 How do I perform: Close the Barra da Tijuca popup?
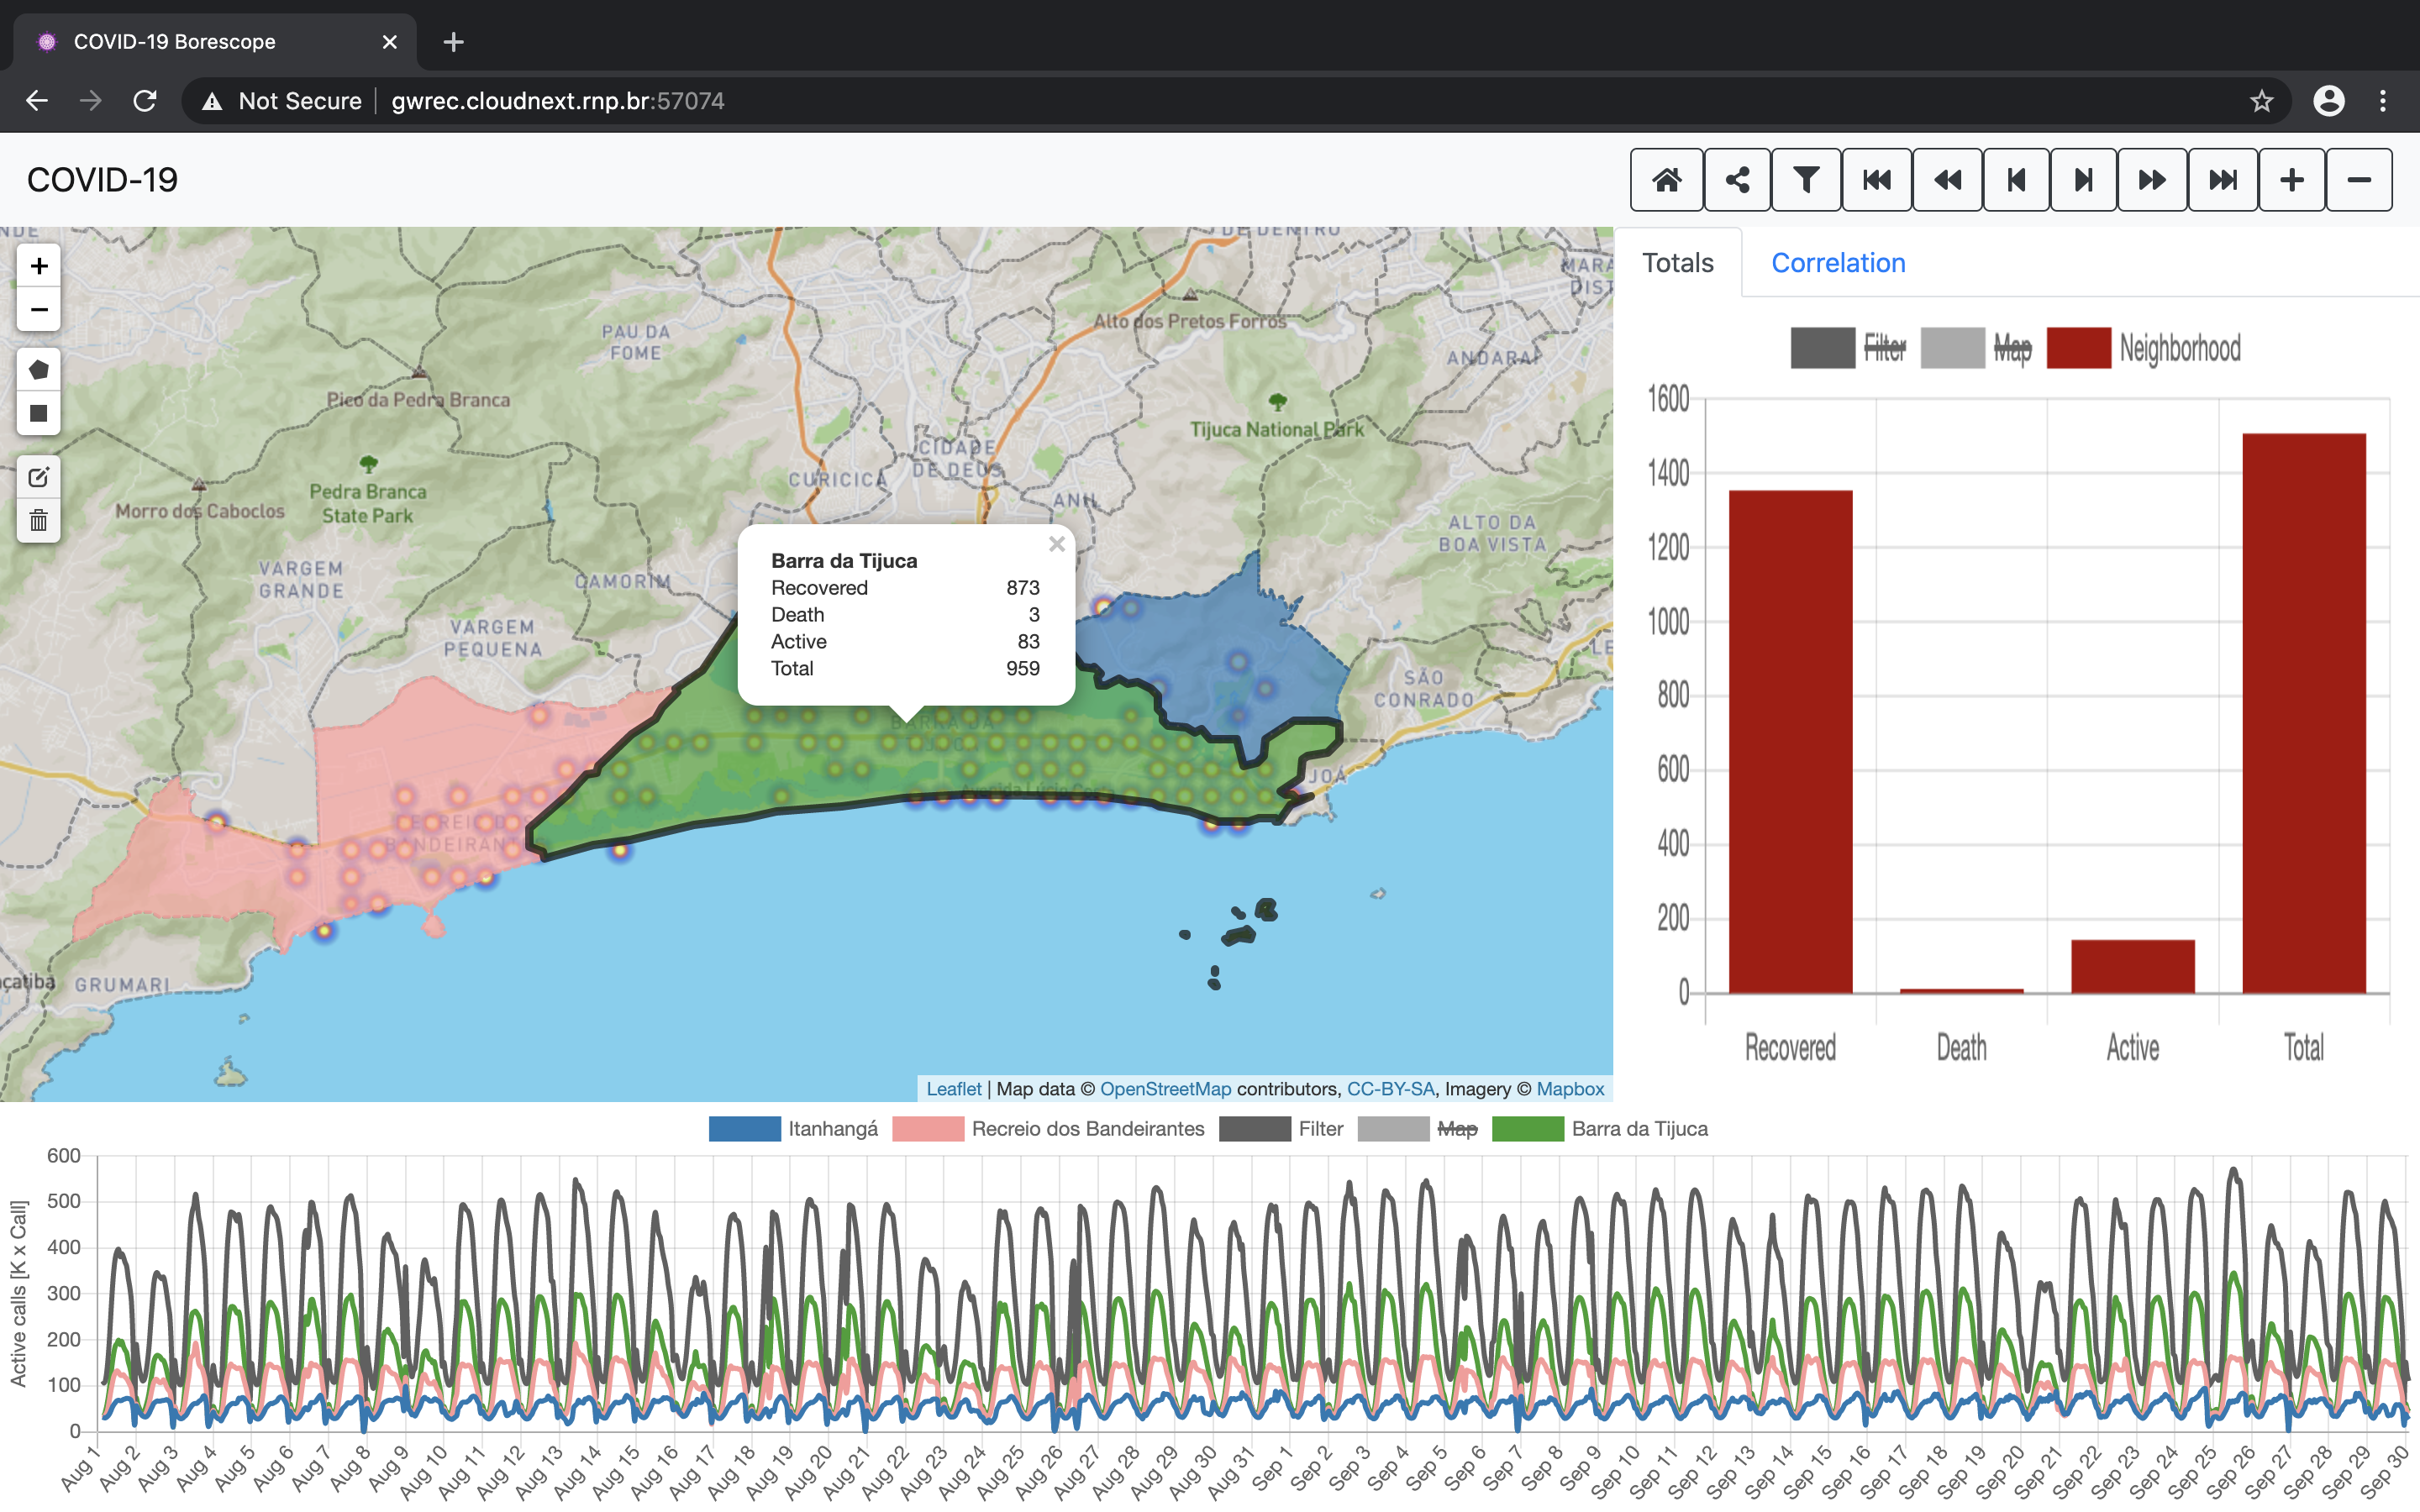click(x=1056, y=544)
